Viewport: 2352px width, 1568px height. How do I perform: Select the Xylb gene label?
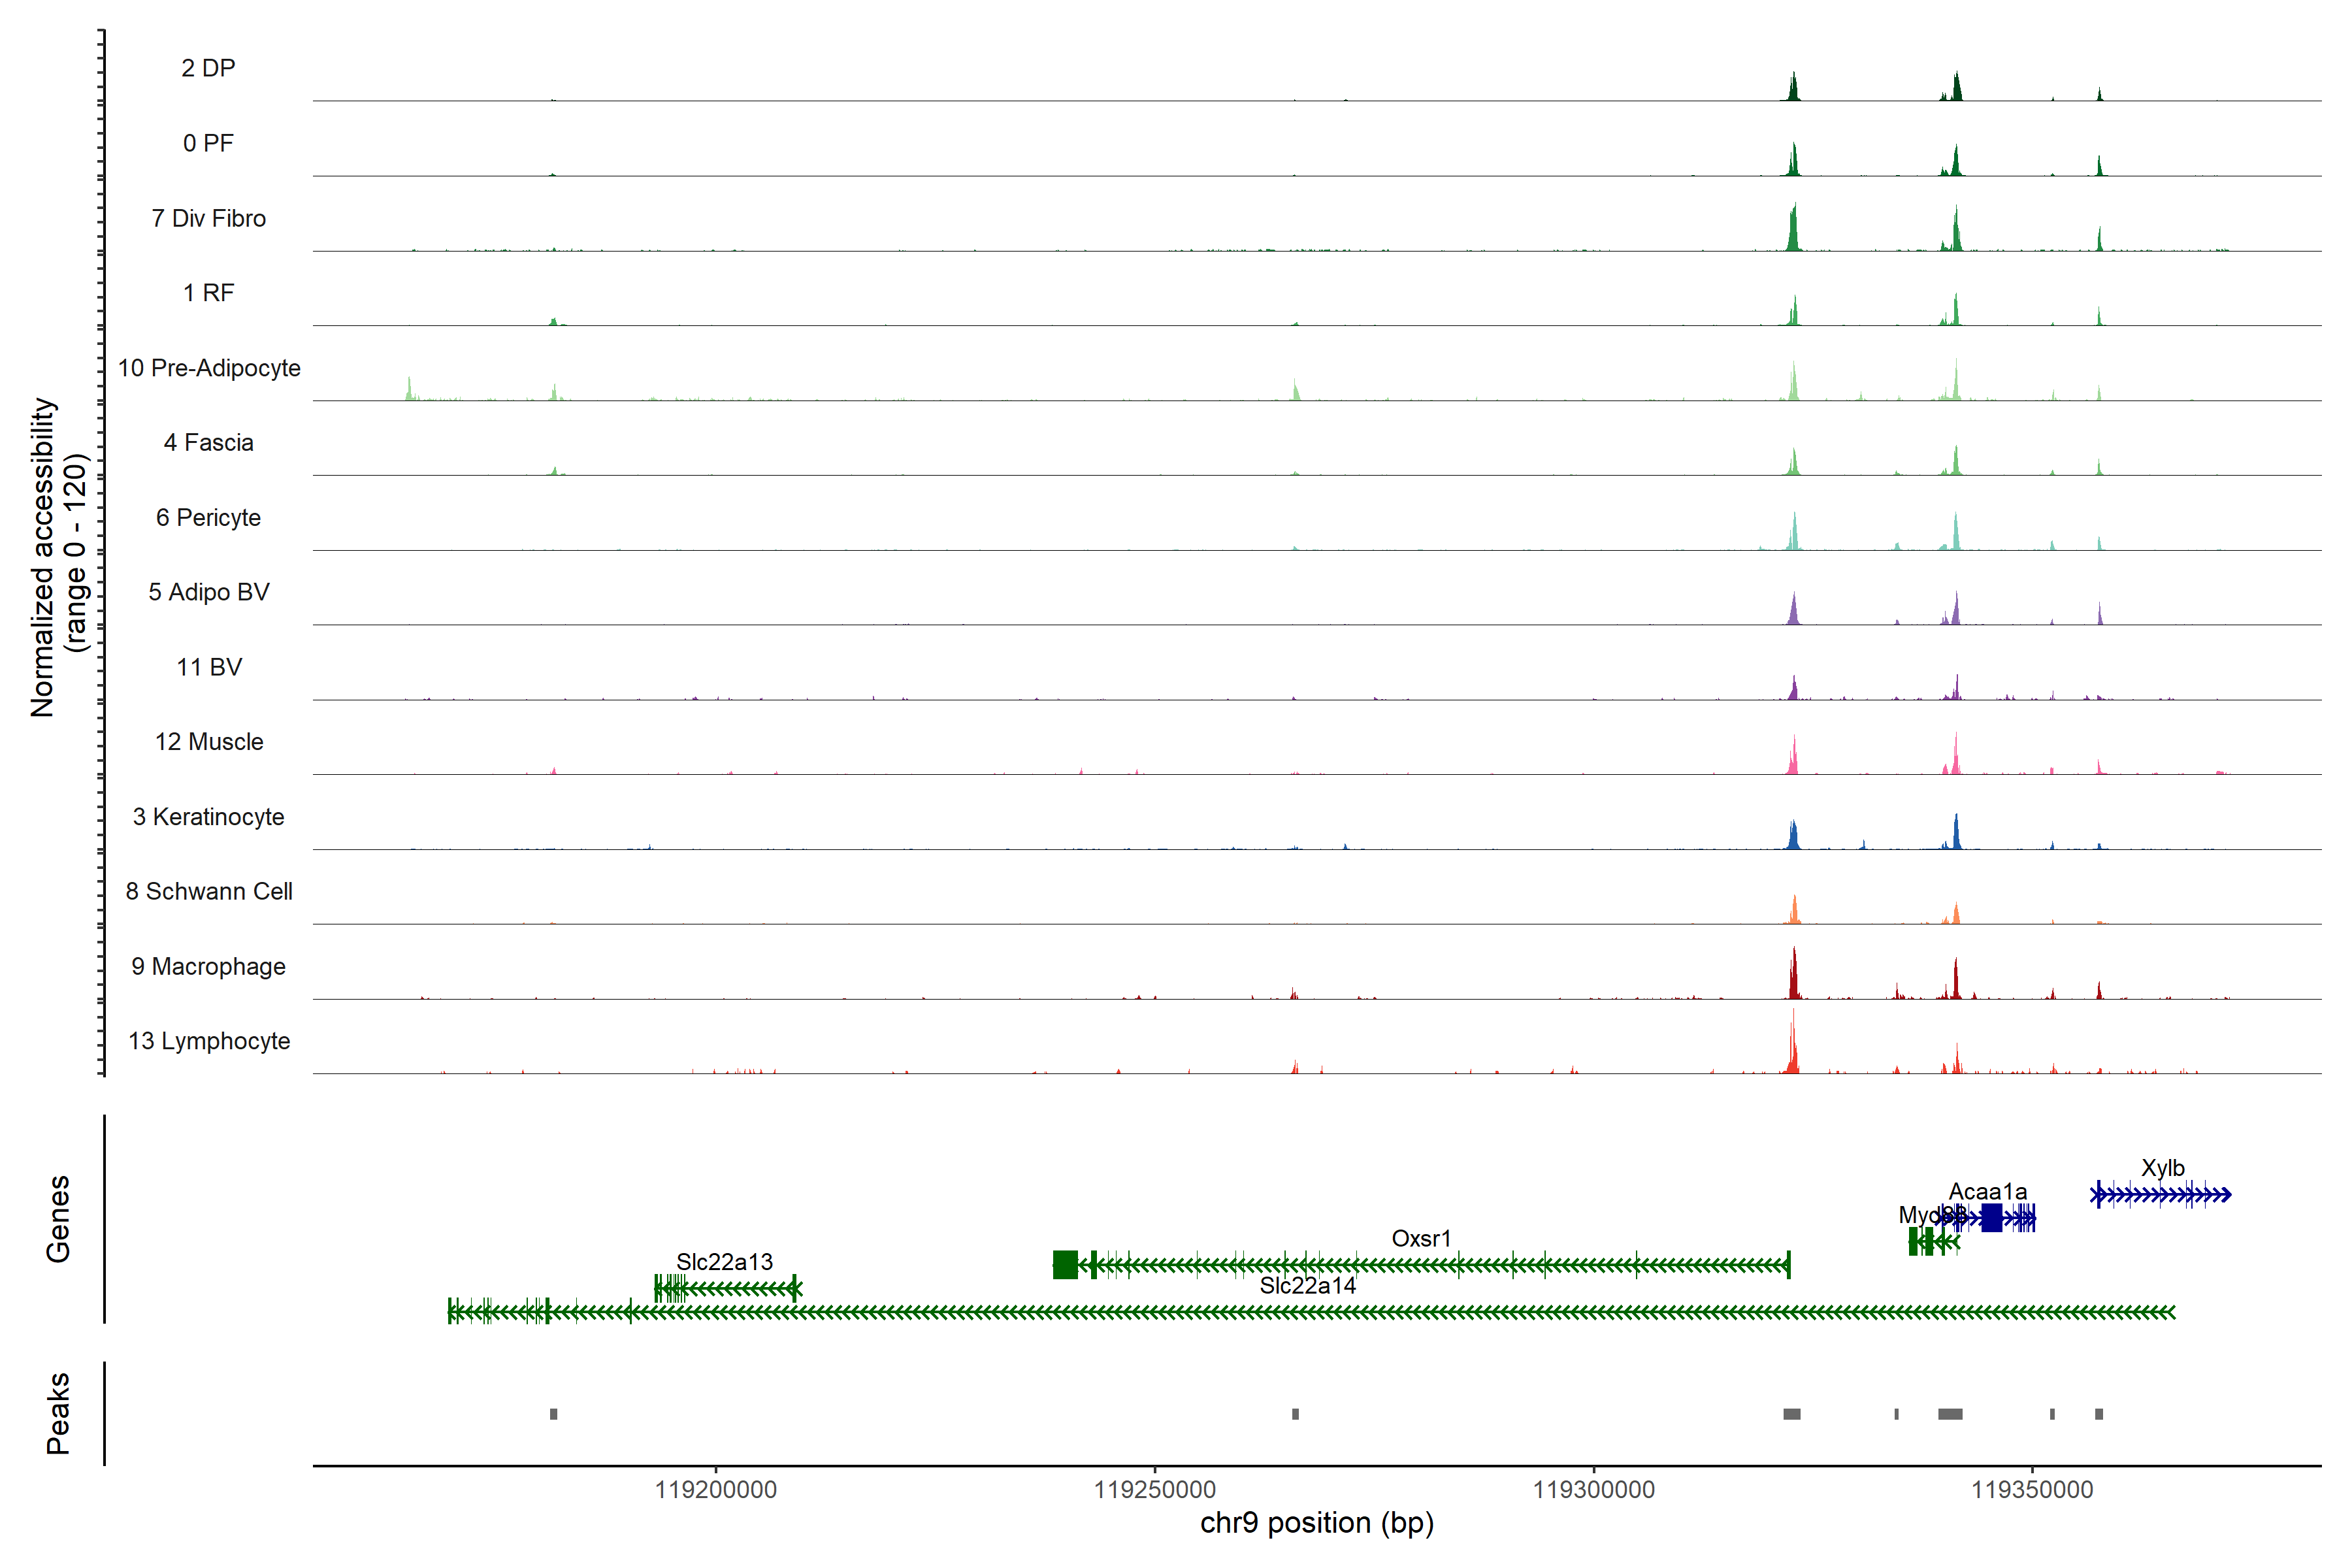pos(2162,1168)
